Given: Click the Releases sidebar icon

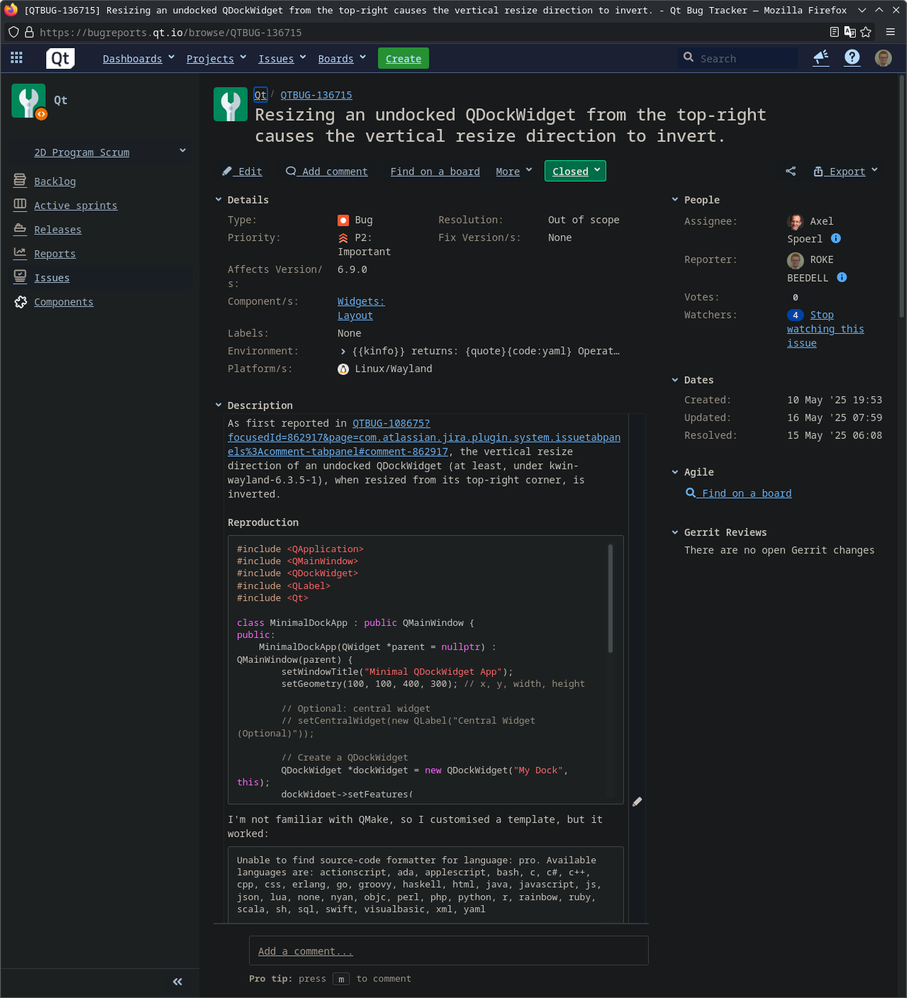Looking at the screenshot, I should click(x=20, y=228).
